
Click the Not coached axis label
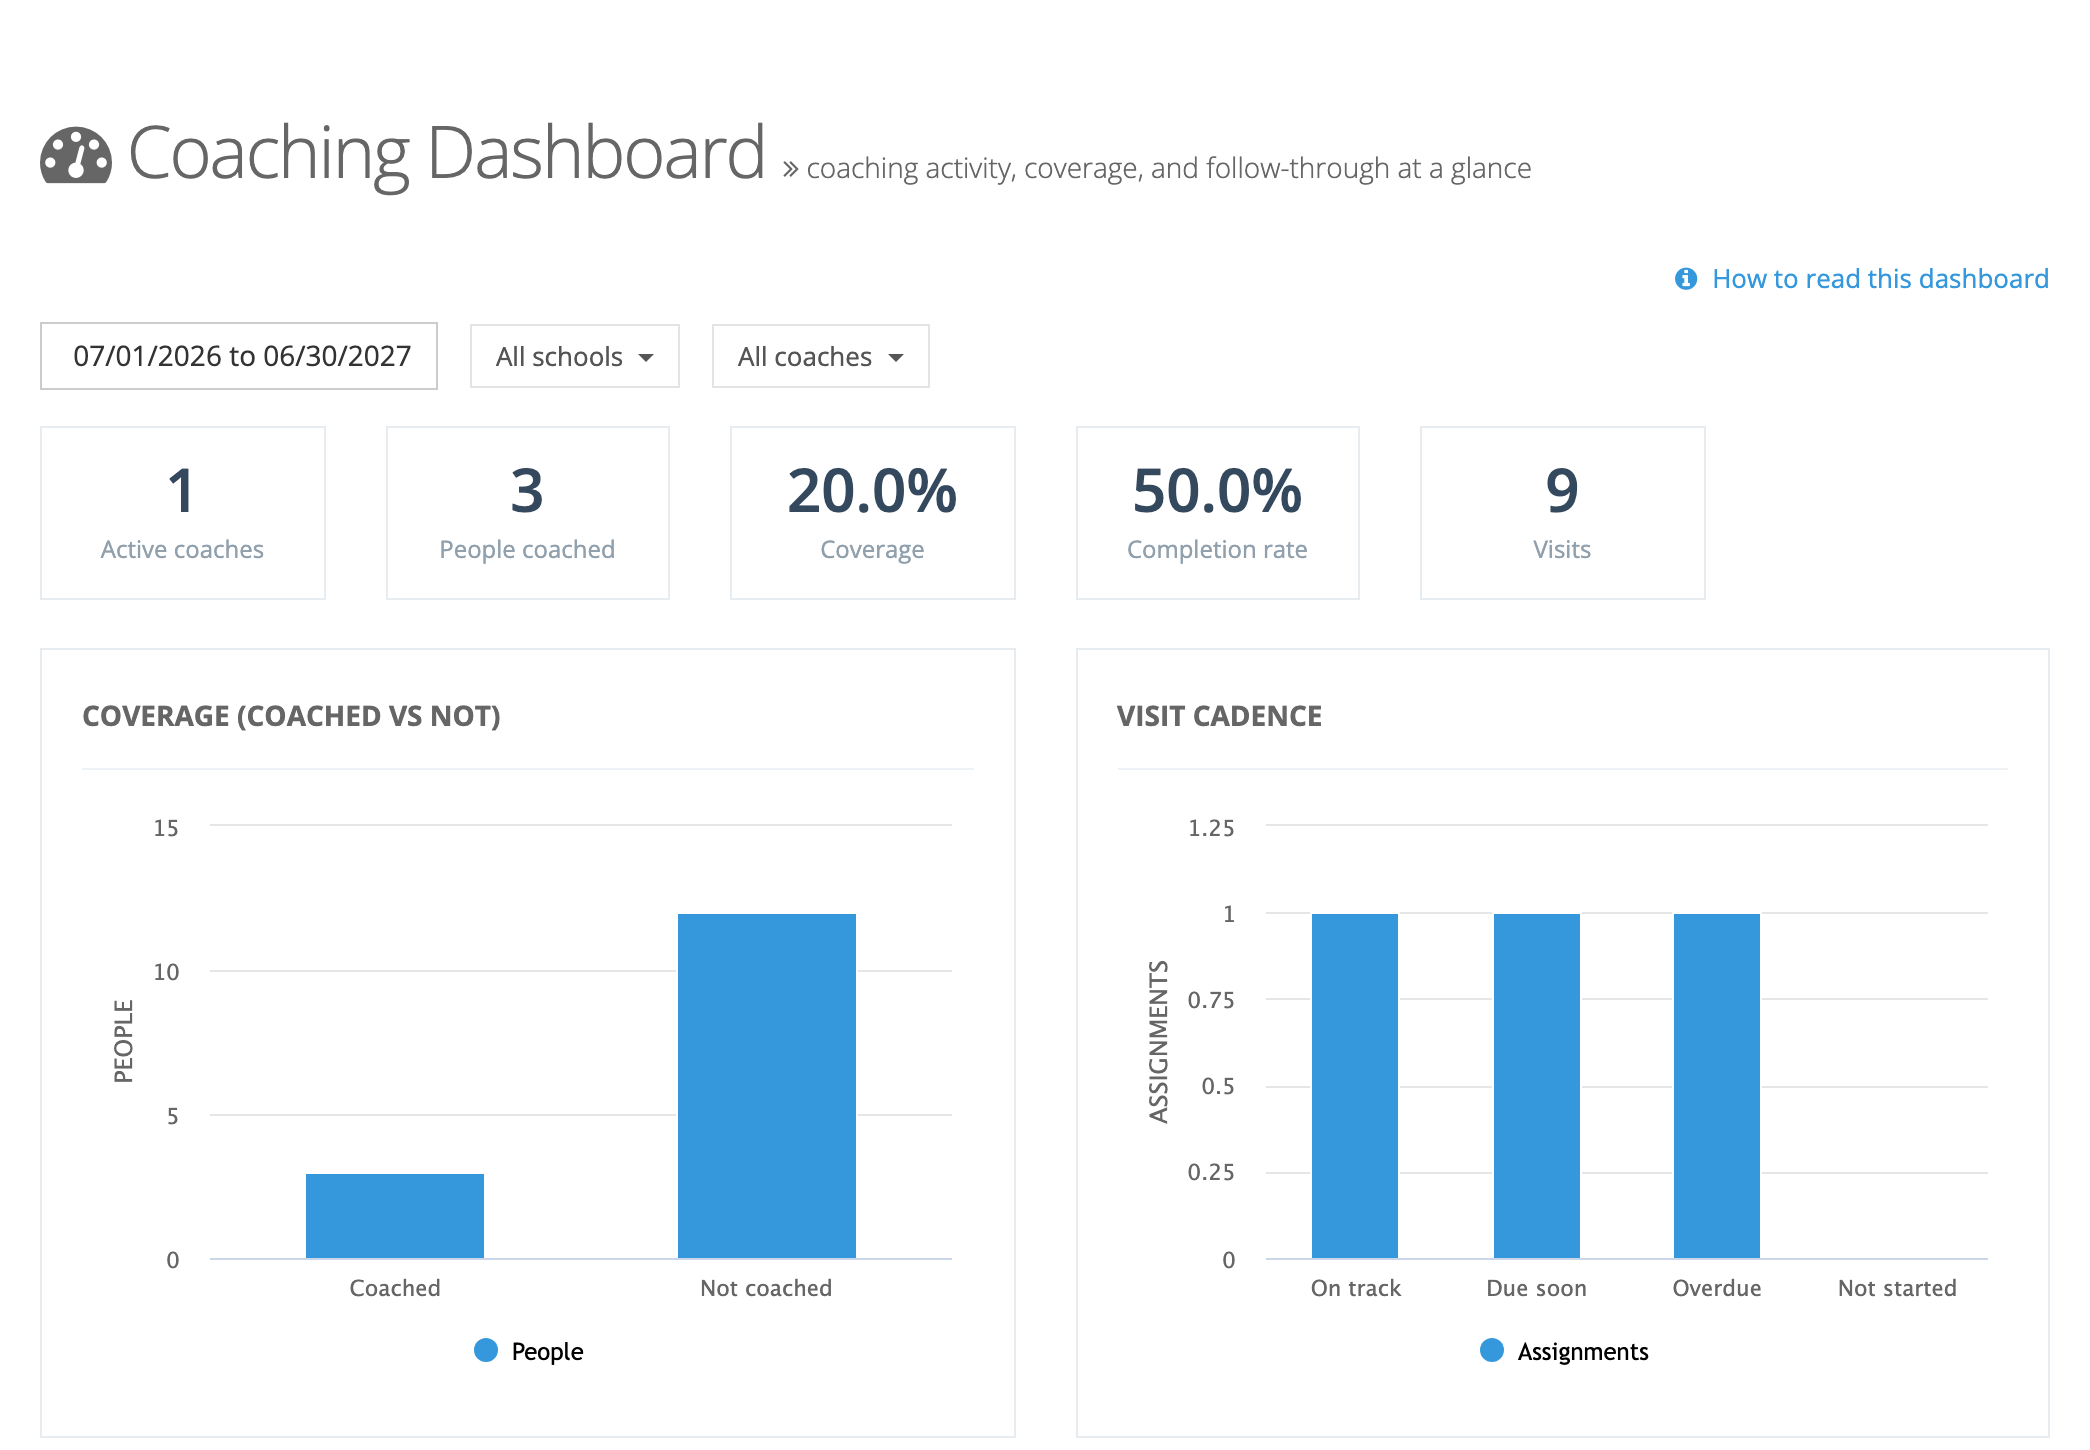coord(766,1288)
